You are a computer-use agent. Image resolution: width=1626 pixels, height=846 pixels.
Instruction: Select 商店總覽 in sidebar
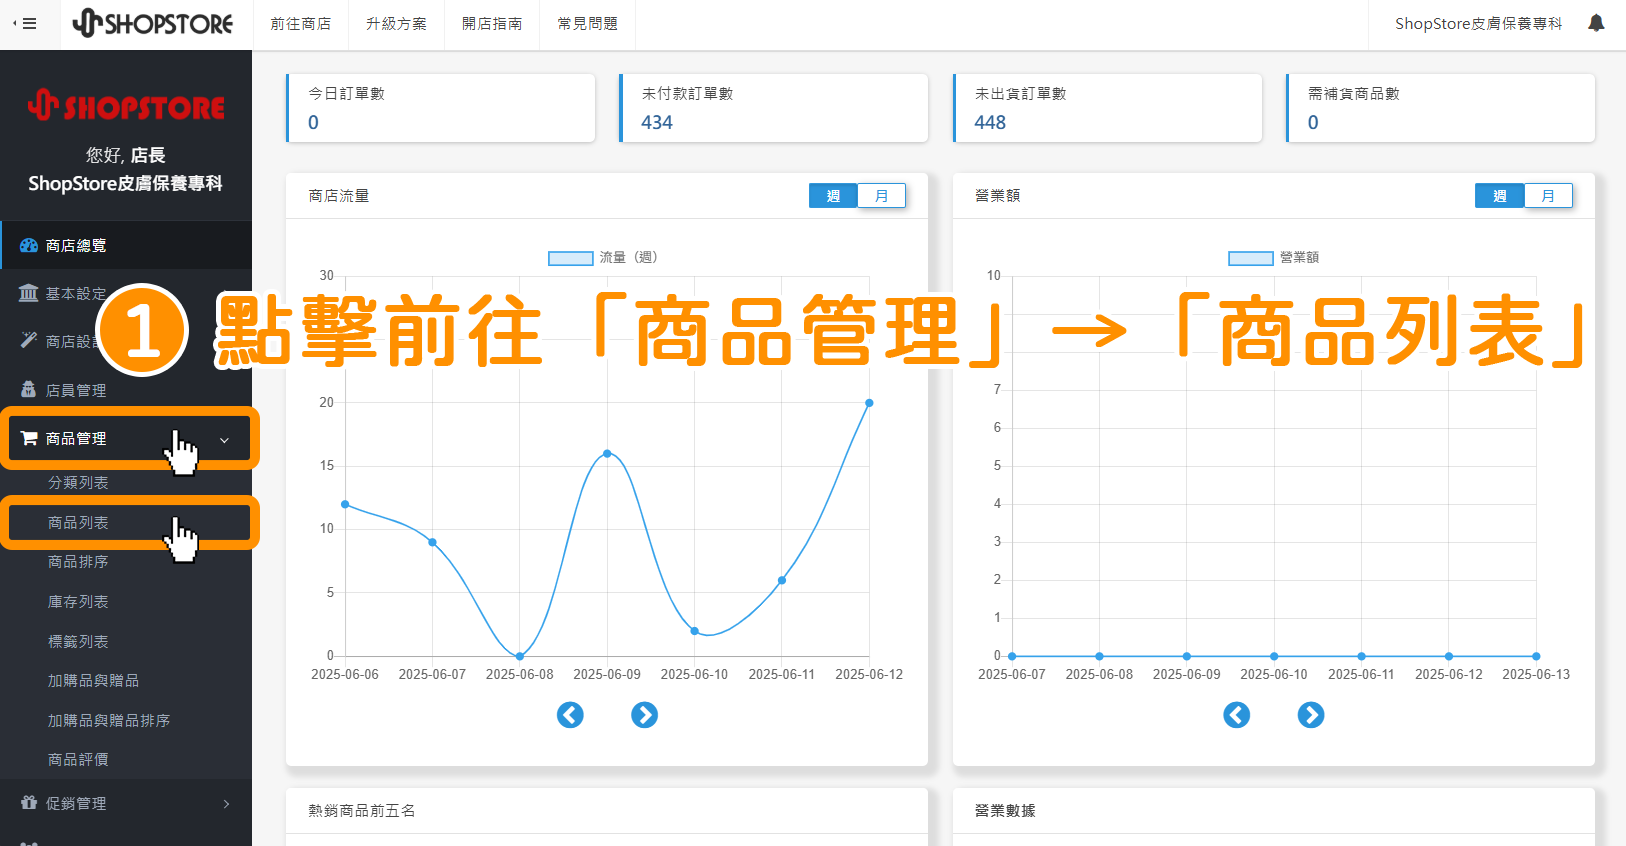[126, 245]
